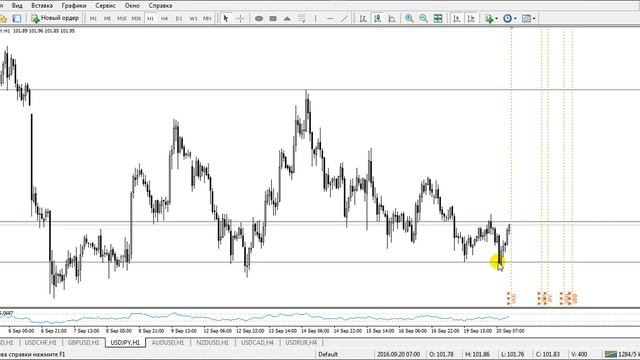Image resolution: width=640 pixels, height=360 pixels.
Task: Click the connection status bars icon
Action: (610, 354)
